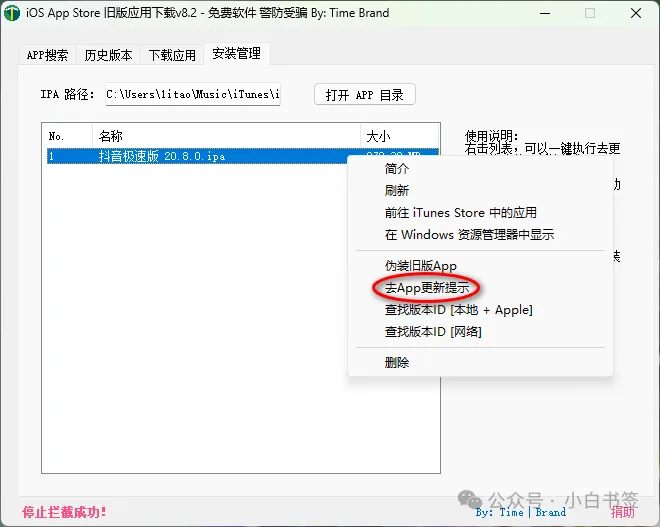Image resolution: width=660 pixels, height=527 pixels.
Task: Choose 删除 from the context menu
Action: tap(480, 362)
